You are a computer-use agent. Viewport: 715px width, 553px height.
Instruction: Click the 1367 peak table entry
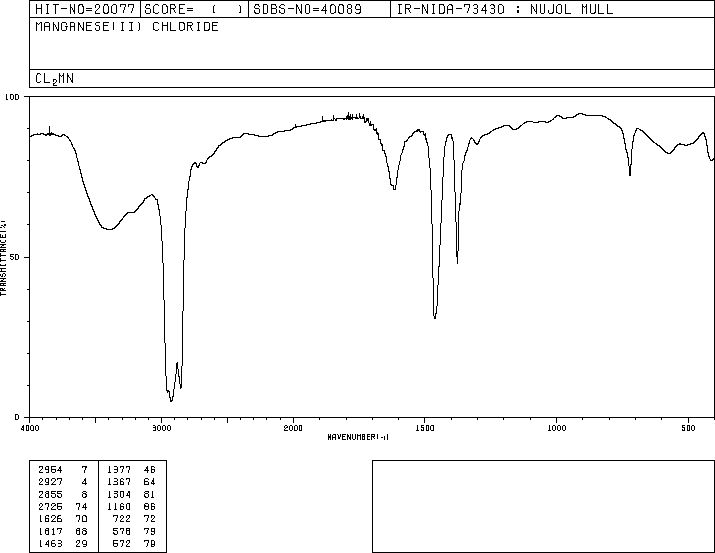click(x=119, y=482)
